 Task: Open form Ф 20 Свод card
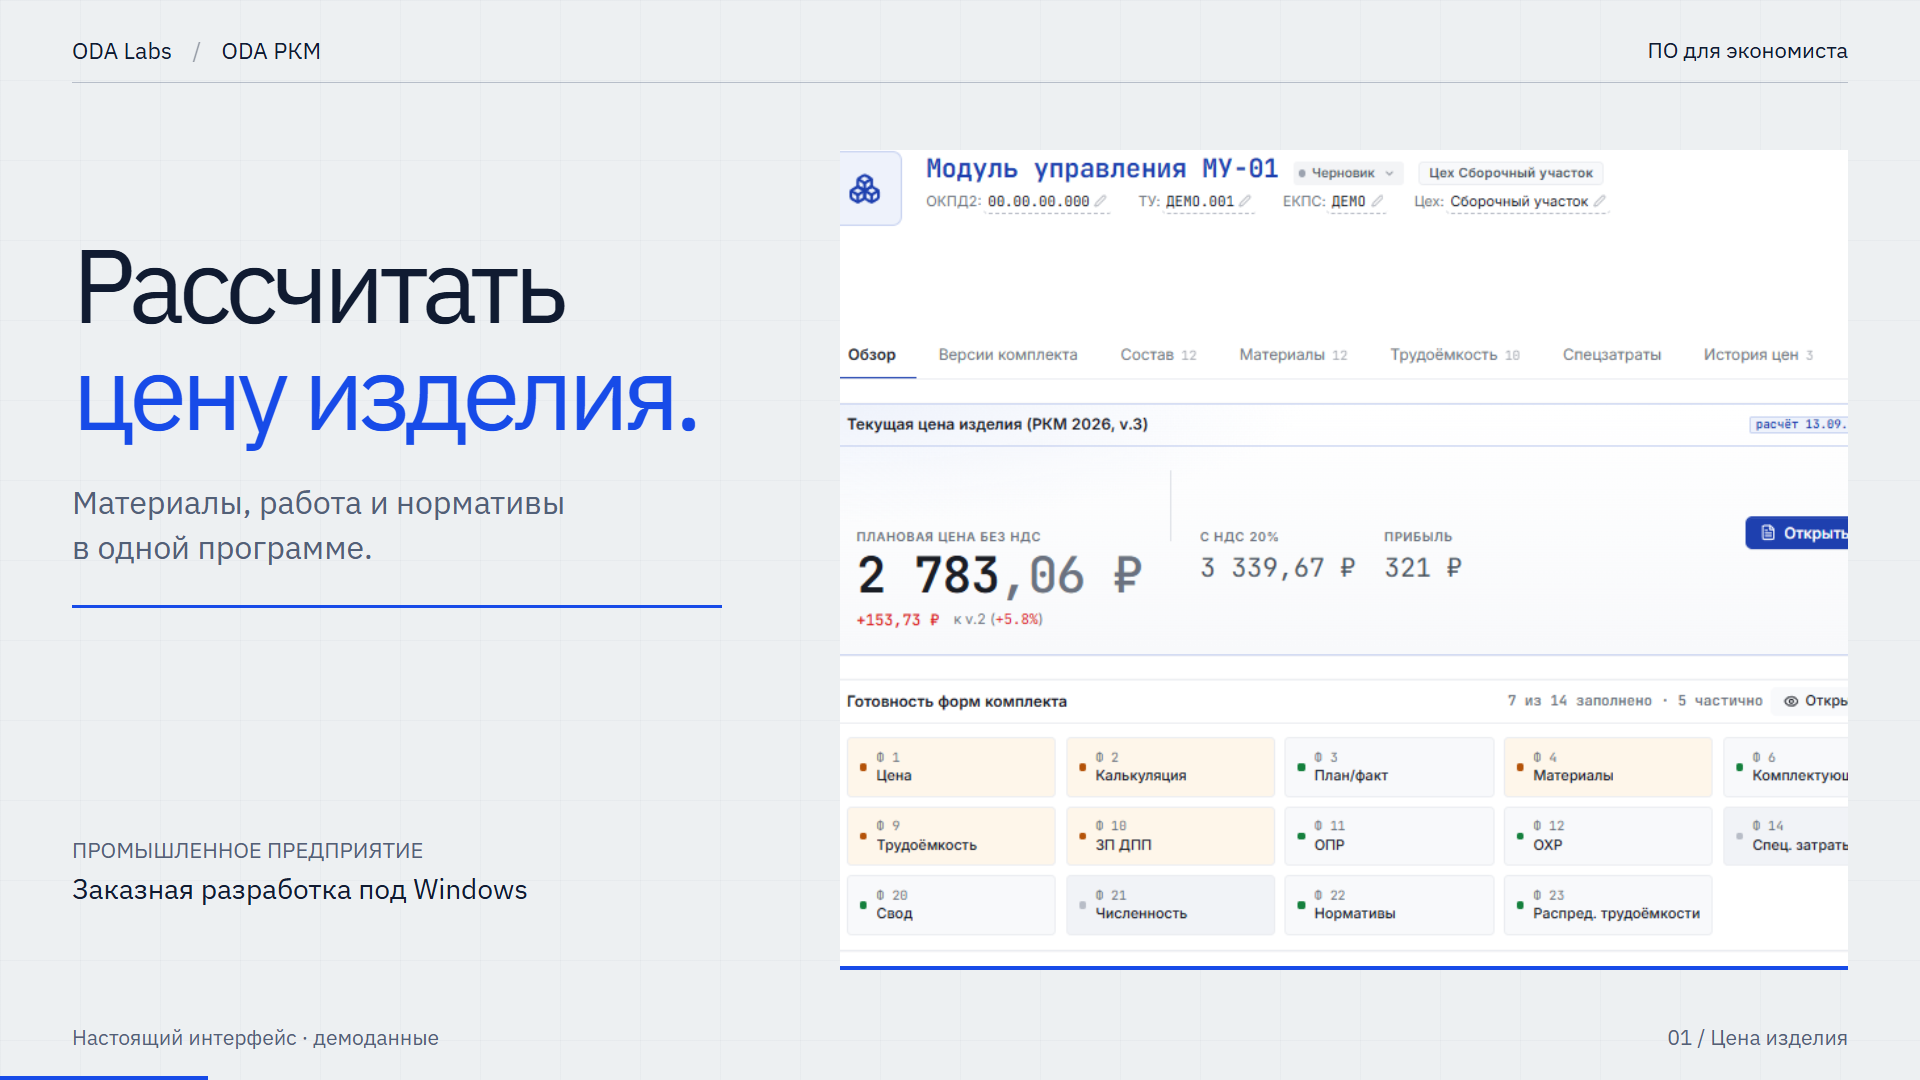[x=951, y=905]
